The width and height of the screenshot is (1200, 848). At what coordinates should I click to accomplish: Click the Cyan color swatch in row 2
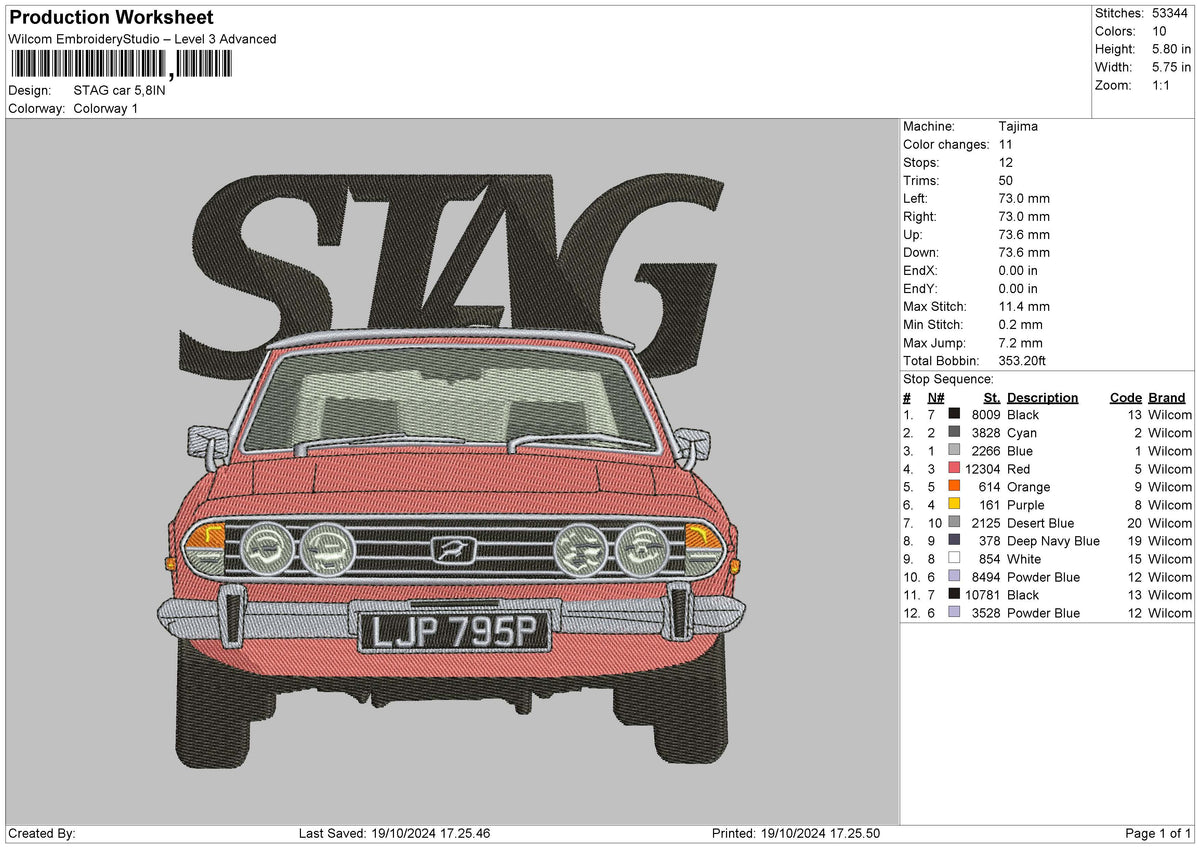point(954,433)
